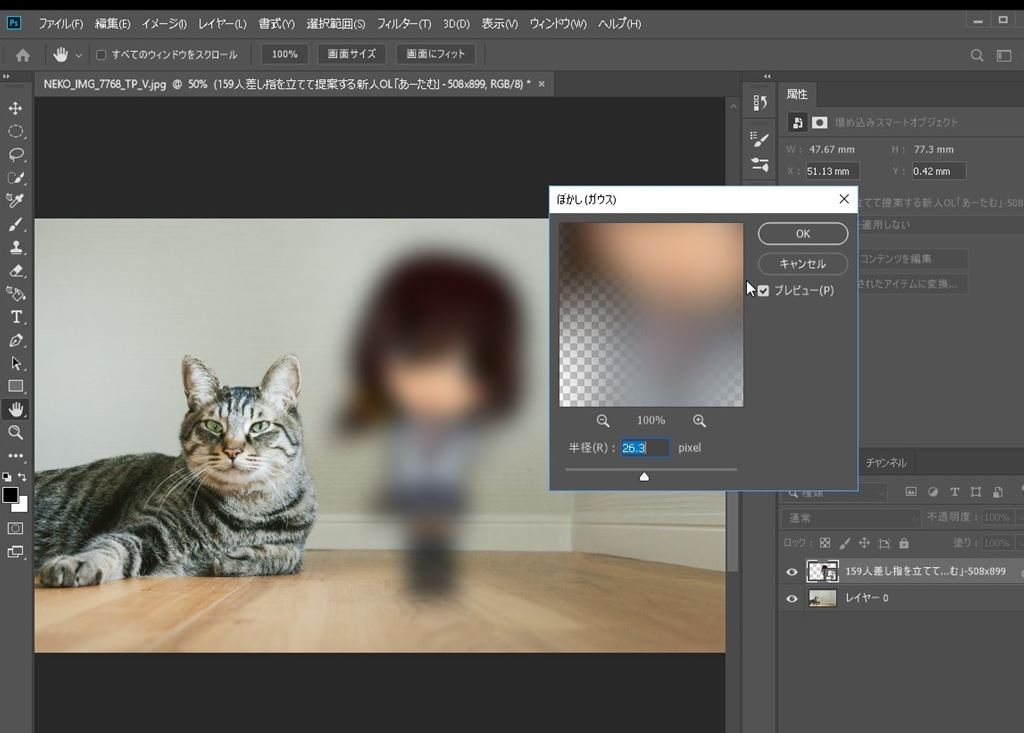Pick the Clone Stamp tool

(15, 247)
